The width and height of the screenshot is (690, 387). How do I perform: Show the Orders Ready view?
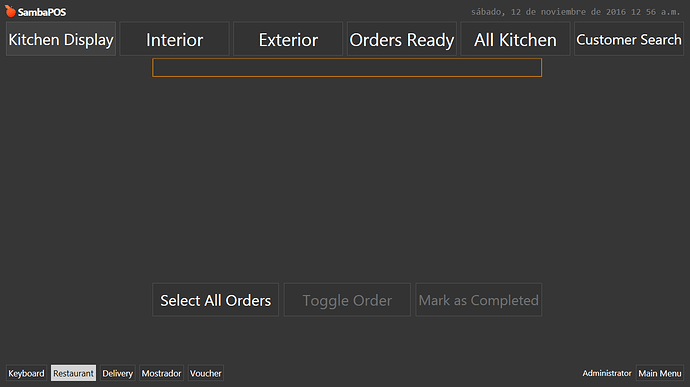point(401,39)
